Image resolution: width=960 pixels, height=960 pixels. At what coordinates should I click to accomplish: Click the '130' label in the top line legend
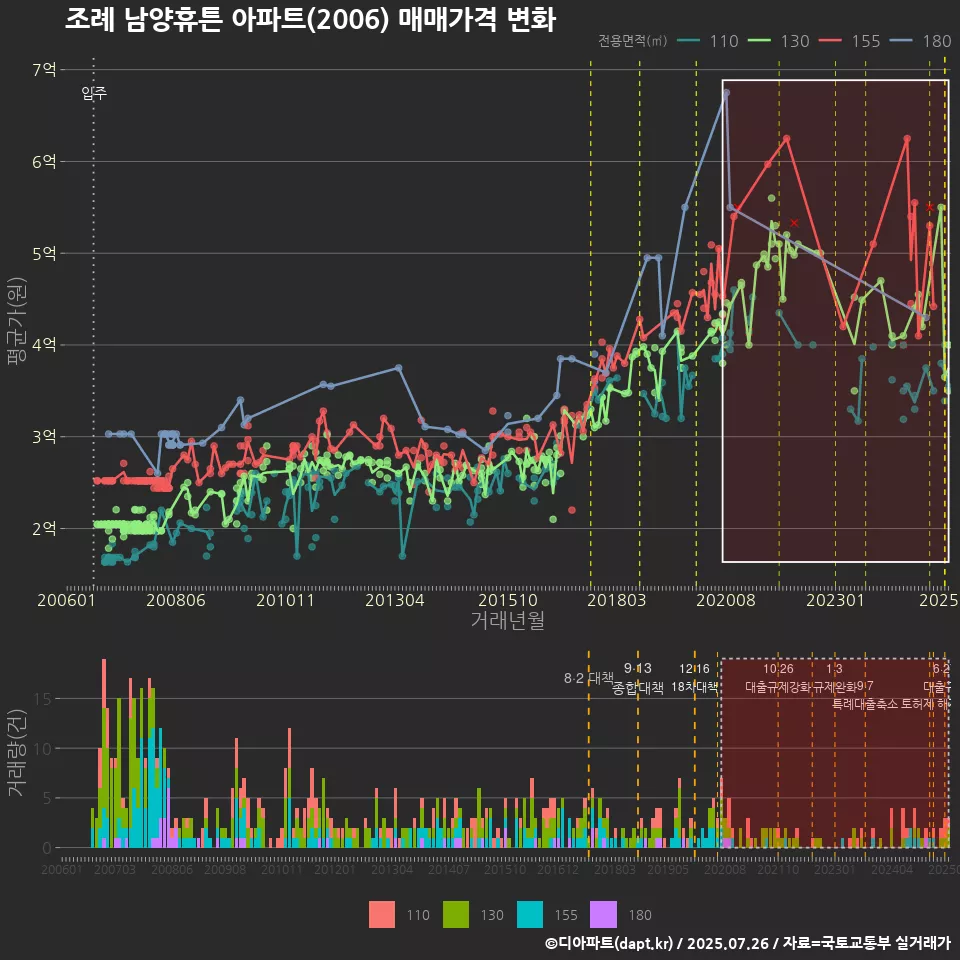795,41
